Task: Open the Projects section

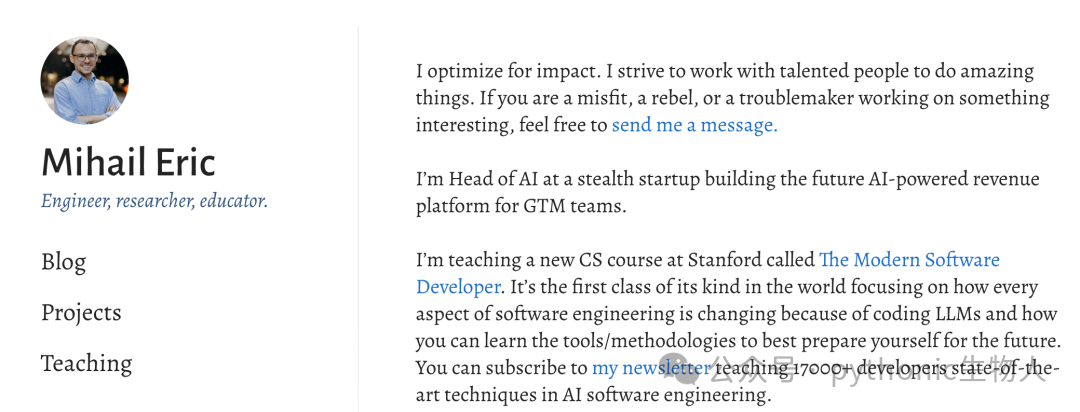Action: (81, 313)
